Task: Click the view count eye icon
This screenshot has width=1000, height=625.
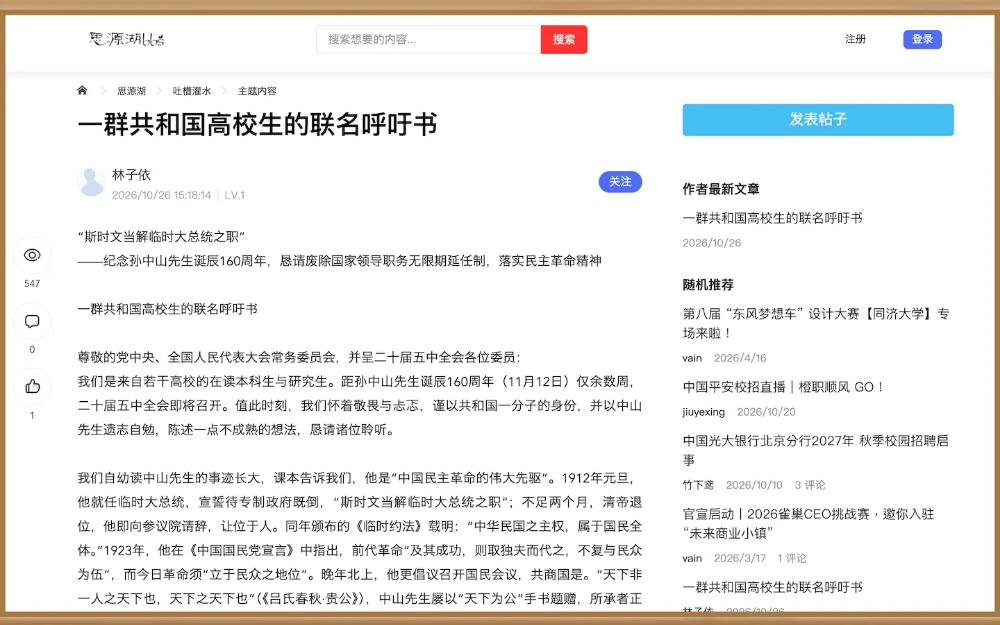Action: click(32, 255)
